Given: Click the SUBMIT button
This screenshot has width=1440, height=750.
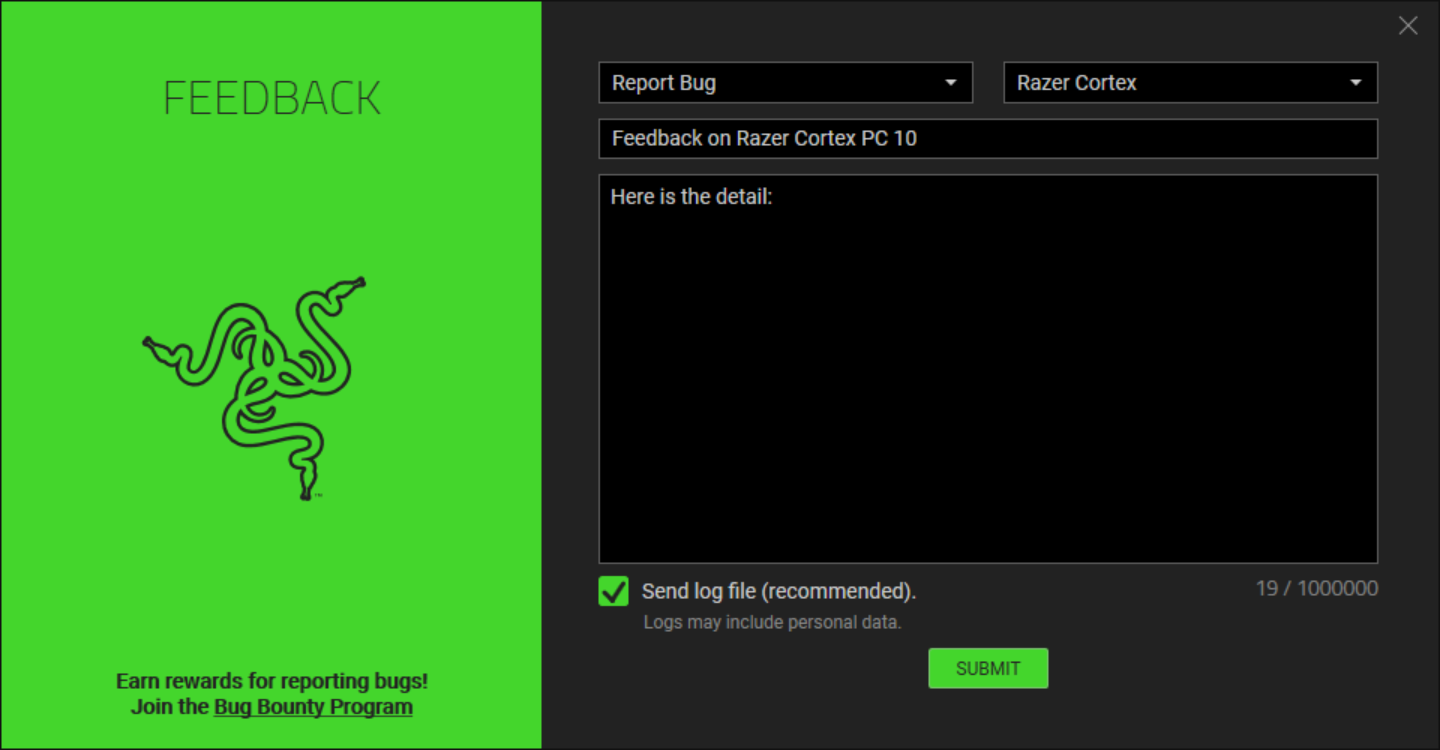Looking at the screenshot, I should tap(988, 668).
